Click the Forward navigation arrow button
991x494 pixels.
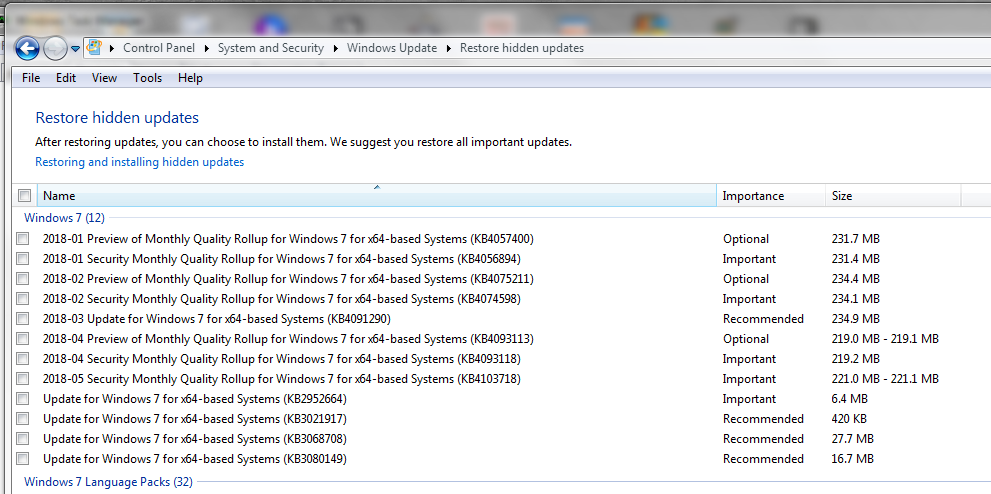click(55, 48)
